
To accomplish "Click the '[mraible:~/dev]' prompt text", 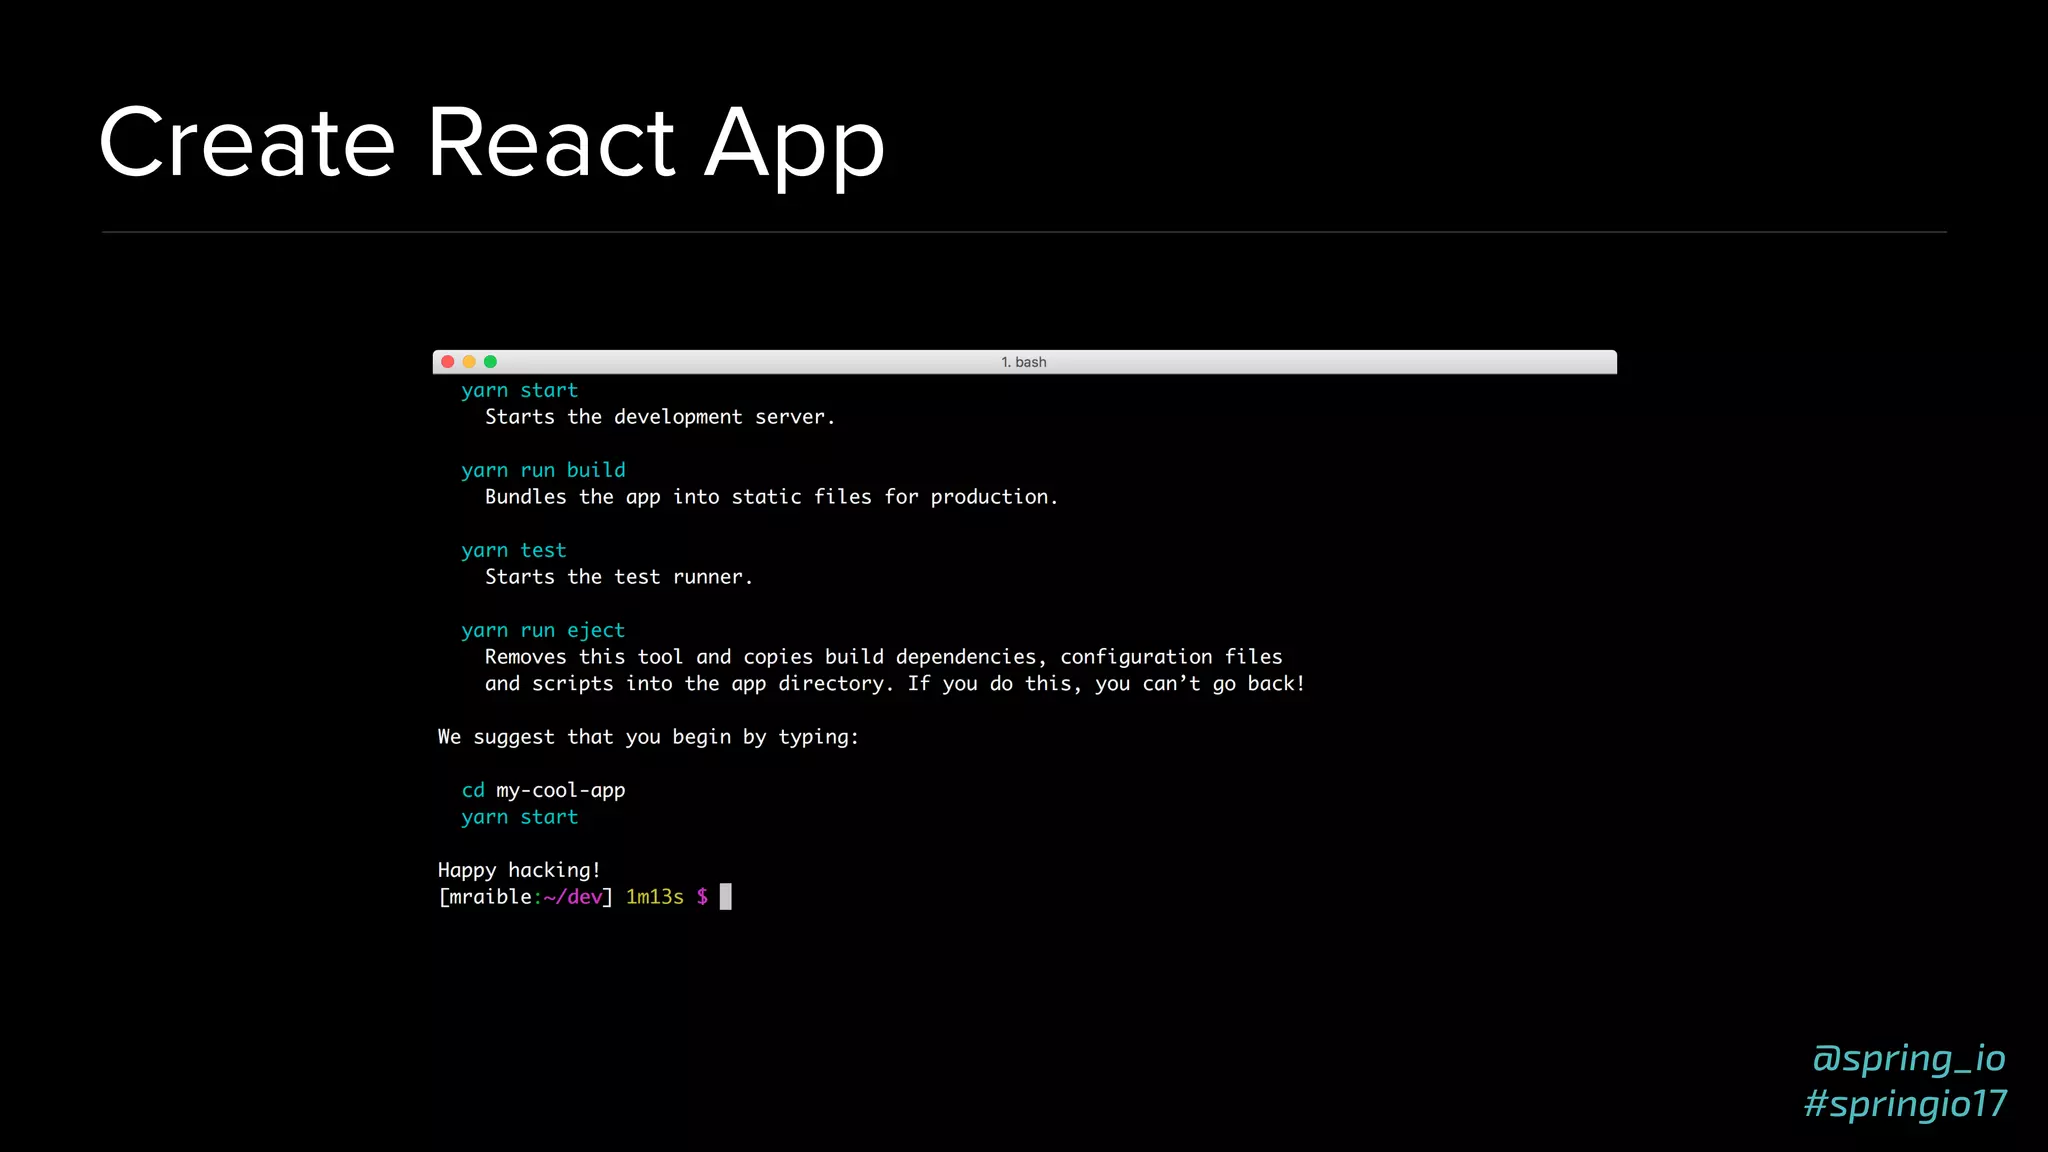I will coord(525,897).
